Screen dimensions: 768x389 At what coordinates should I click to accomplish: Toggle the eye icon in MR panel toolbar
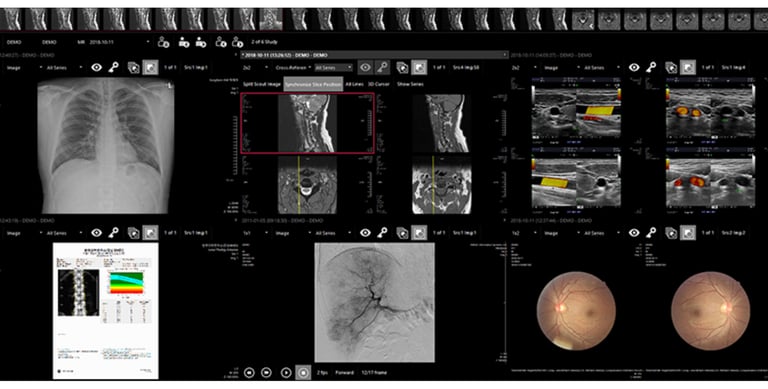[x=365, y=67]
